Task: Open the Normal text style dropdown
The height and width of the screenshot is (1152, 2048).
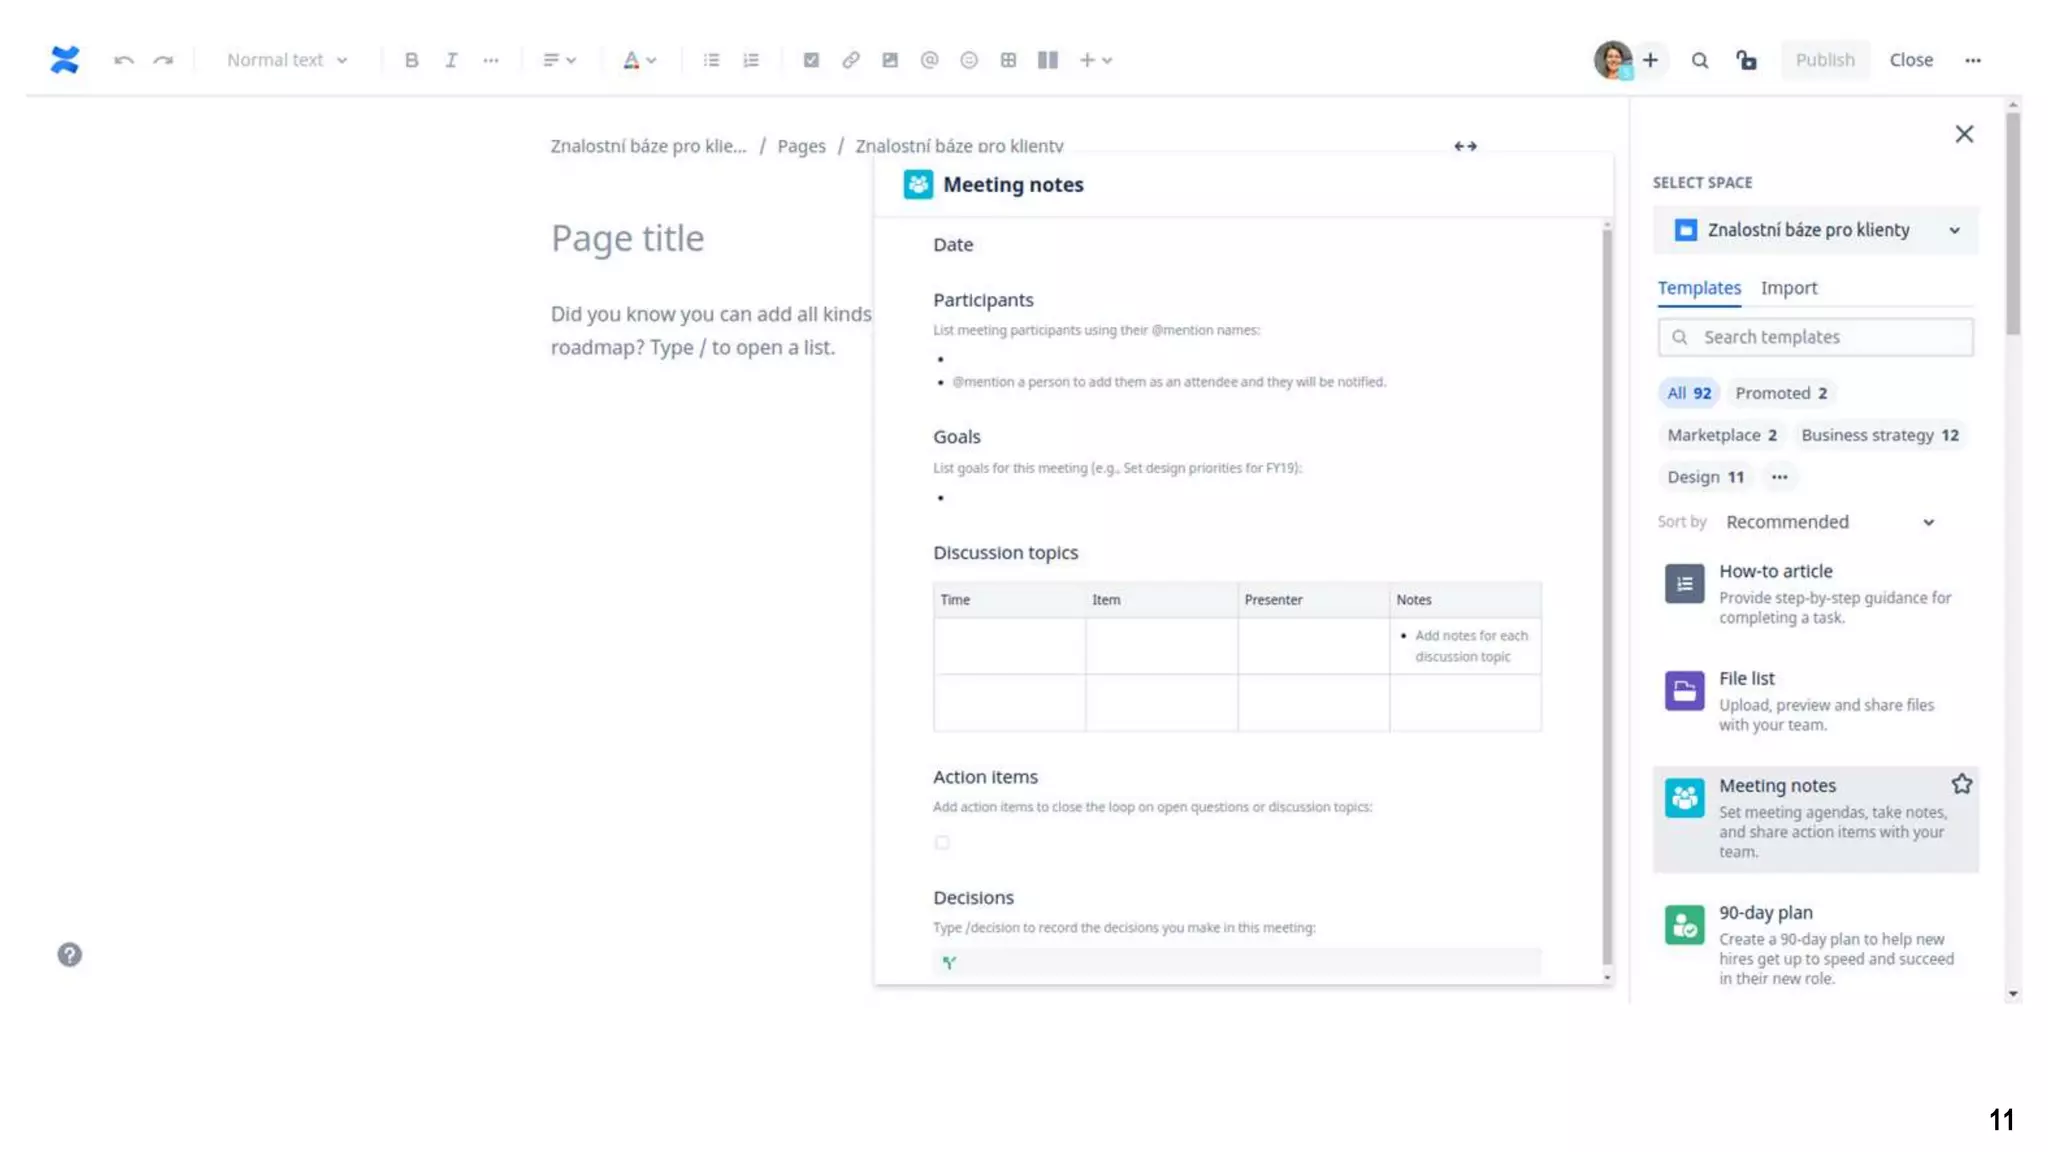Action: pyautogui.click(x=287, y=60)
